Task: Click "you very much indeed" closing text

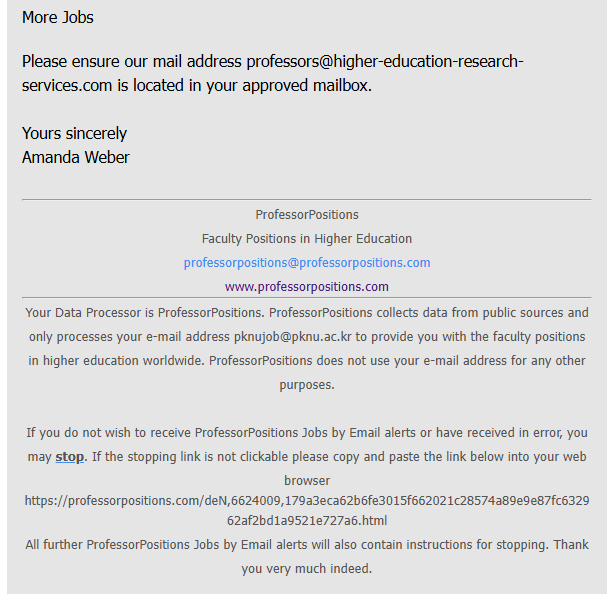Action: coord(306,569)
